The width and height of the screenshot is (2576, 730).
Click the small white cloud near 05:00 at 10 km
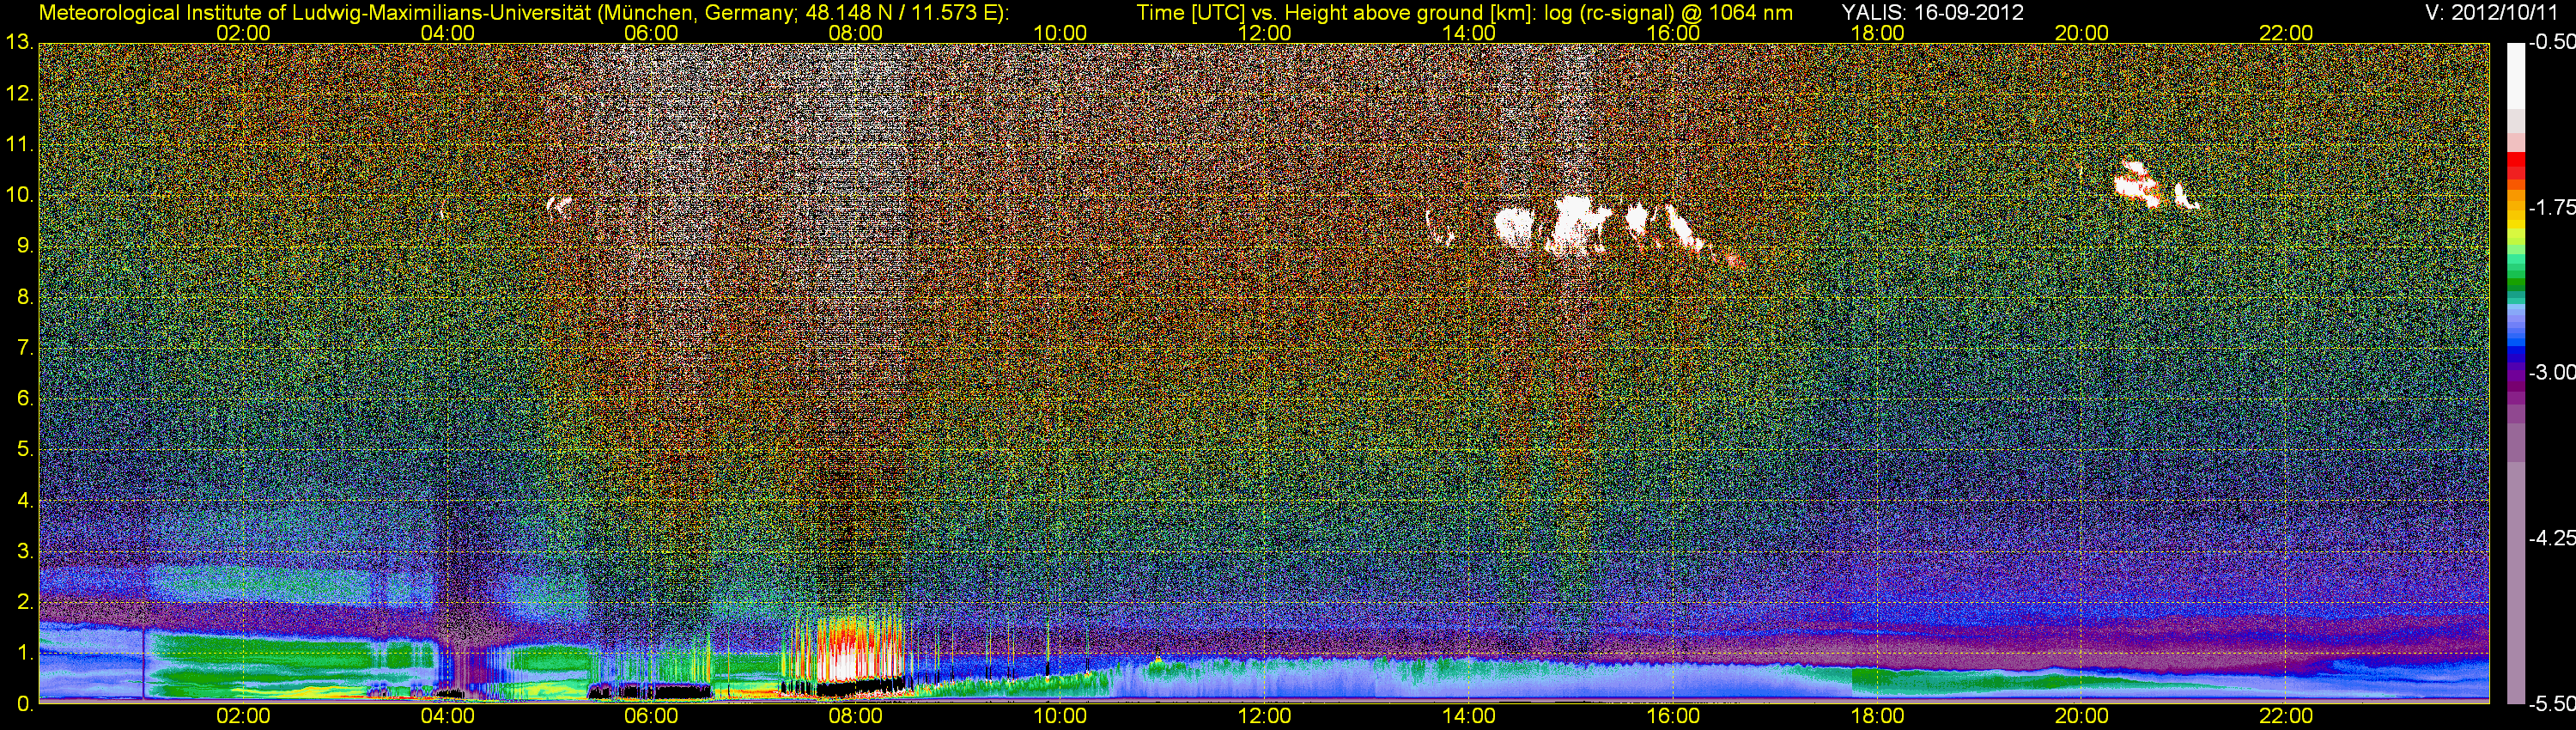click(557, 205)
